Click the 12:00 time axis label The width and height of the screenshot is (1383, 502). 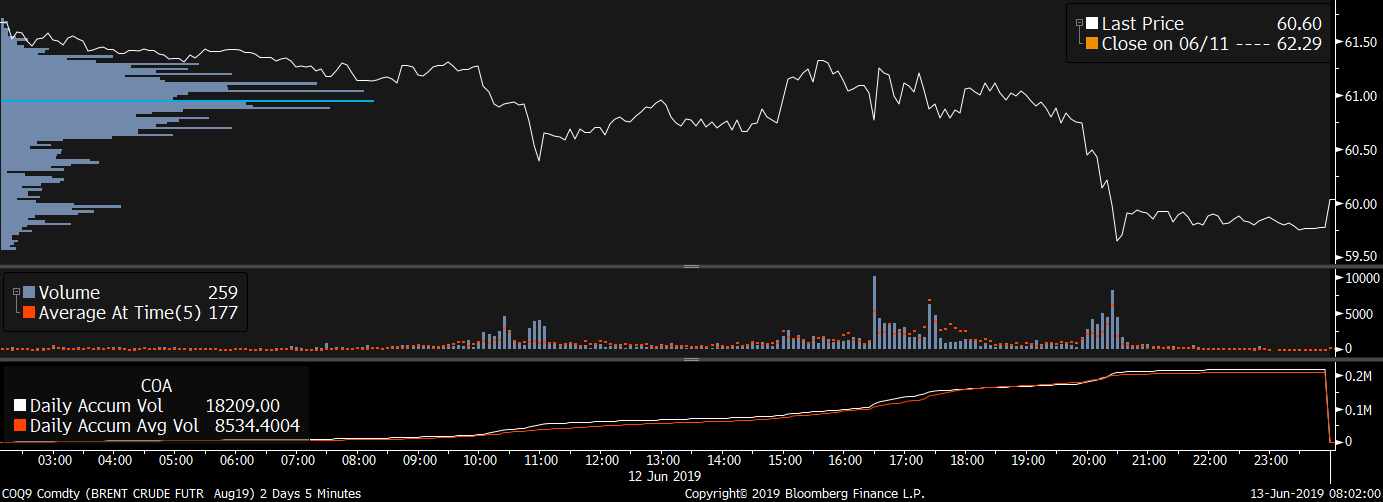(602, 461)
